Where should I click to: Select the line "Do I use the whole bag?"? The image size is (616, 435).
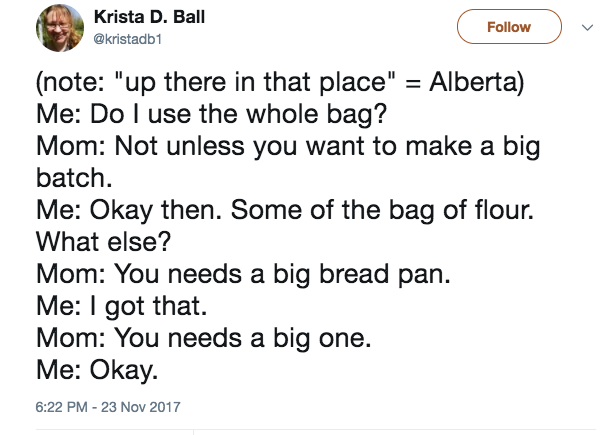pyautogui.click(x=239, y=114)
